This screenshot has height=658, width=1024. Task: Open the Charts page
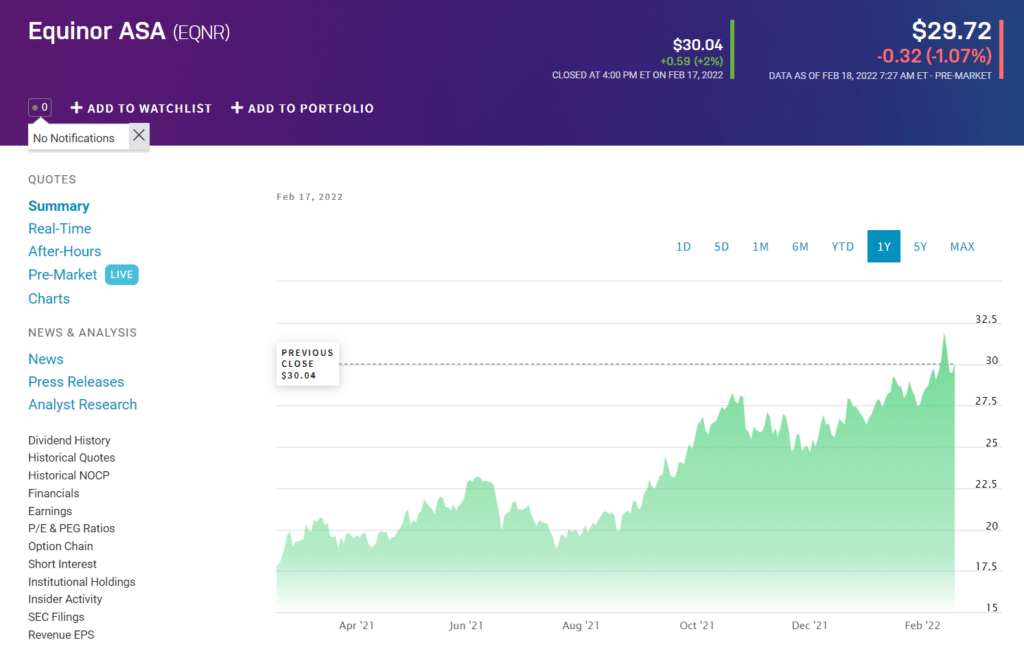[49, 299]
